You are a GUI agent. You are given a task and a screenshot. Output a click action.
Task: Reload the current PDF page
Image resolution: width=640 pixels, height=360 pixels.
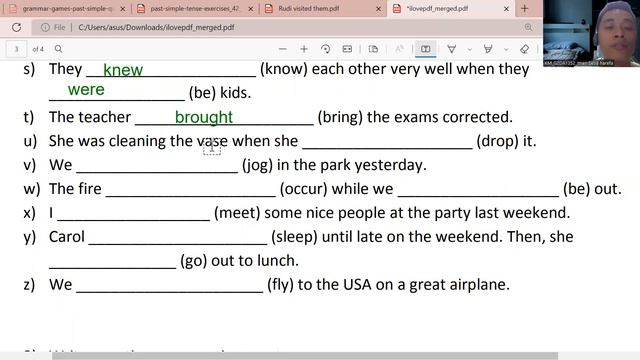click(16, 27)
